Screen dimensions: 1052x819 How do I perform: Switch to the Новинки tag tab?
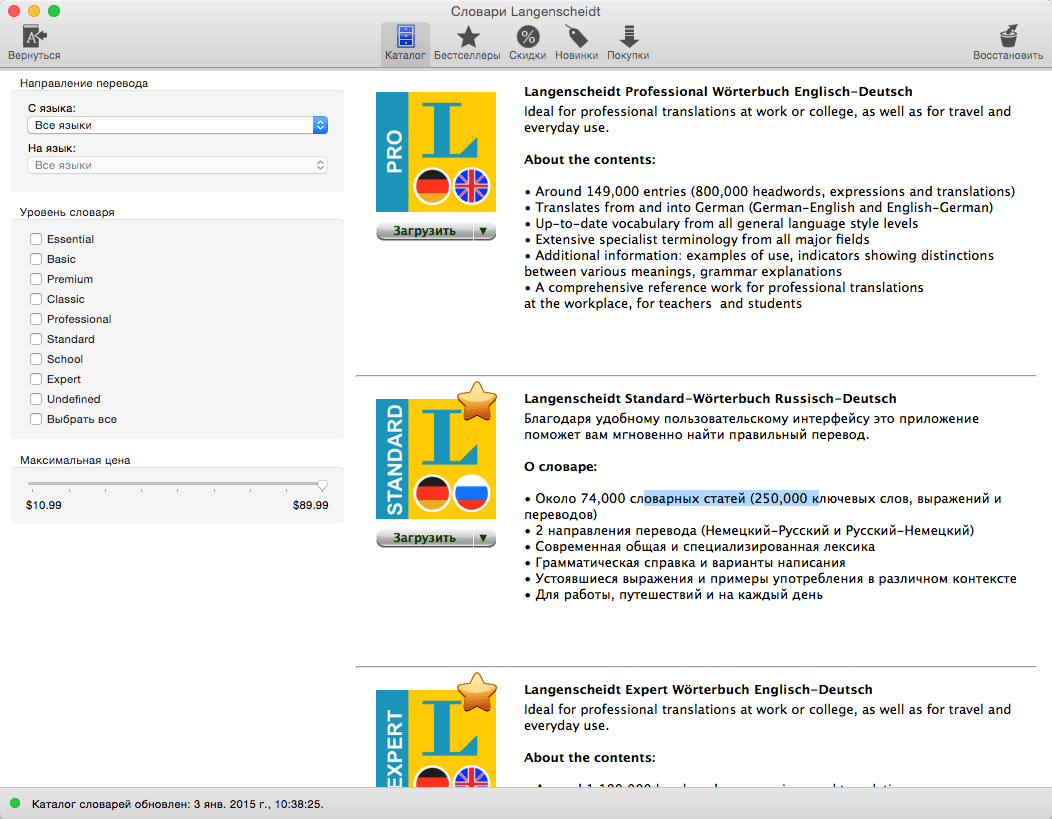click(x=576, y=43)
